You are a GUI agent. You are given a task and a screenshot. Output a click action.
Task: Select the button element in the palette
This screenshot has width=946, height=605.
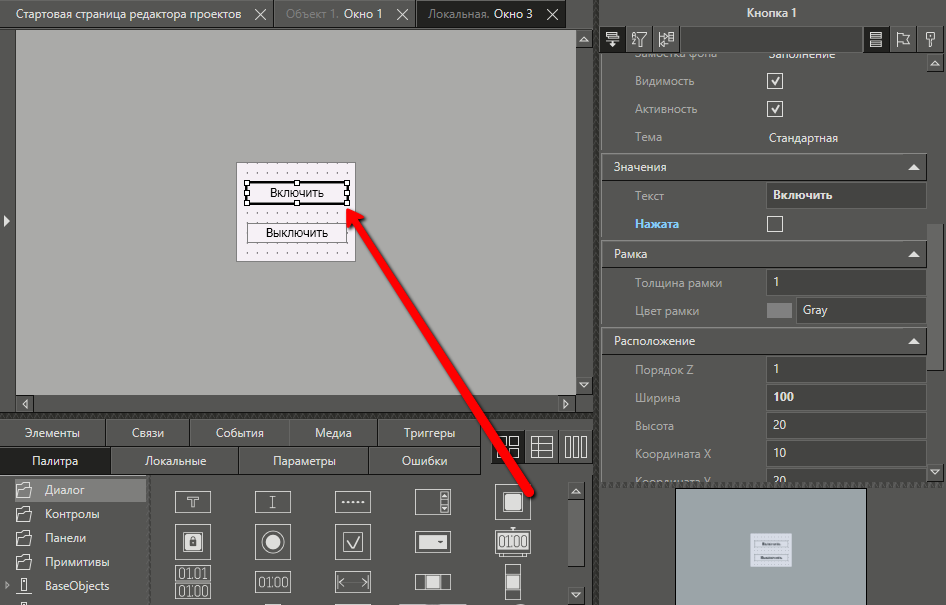point(512,502)
